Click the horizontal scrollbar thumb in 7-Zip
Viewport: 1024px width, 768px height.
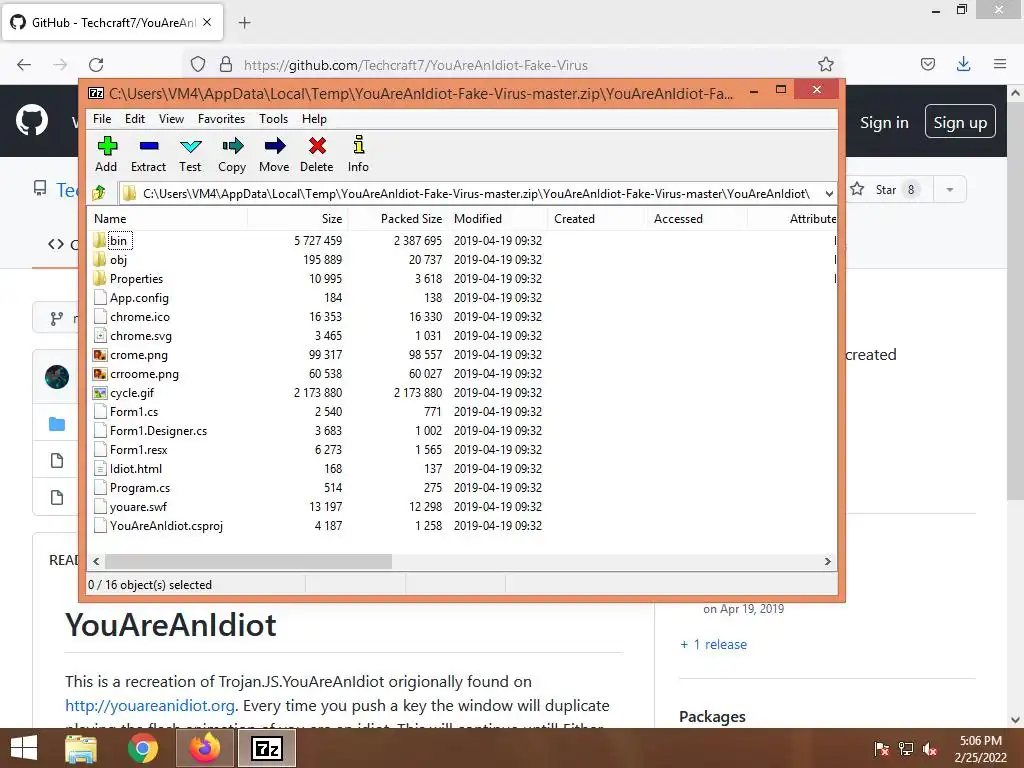[x=248, y=561]
